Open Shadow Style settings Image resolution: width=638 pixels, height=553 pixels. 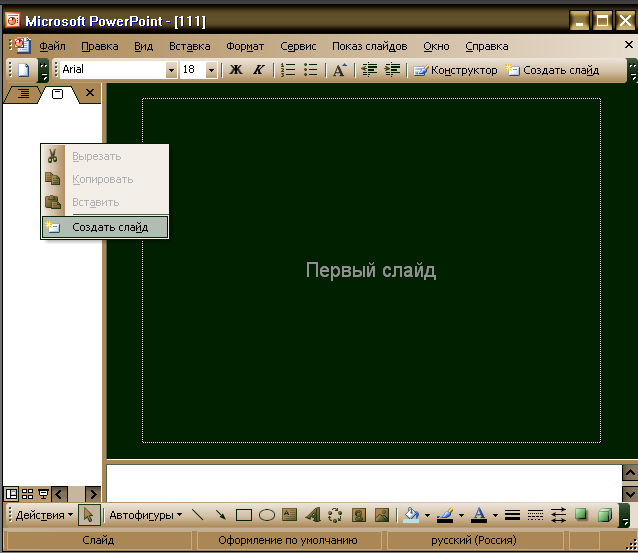581,514
